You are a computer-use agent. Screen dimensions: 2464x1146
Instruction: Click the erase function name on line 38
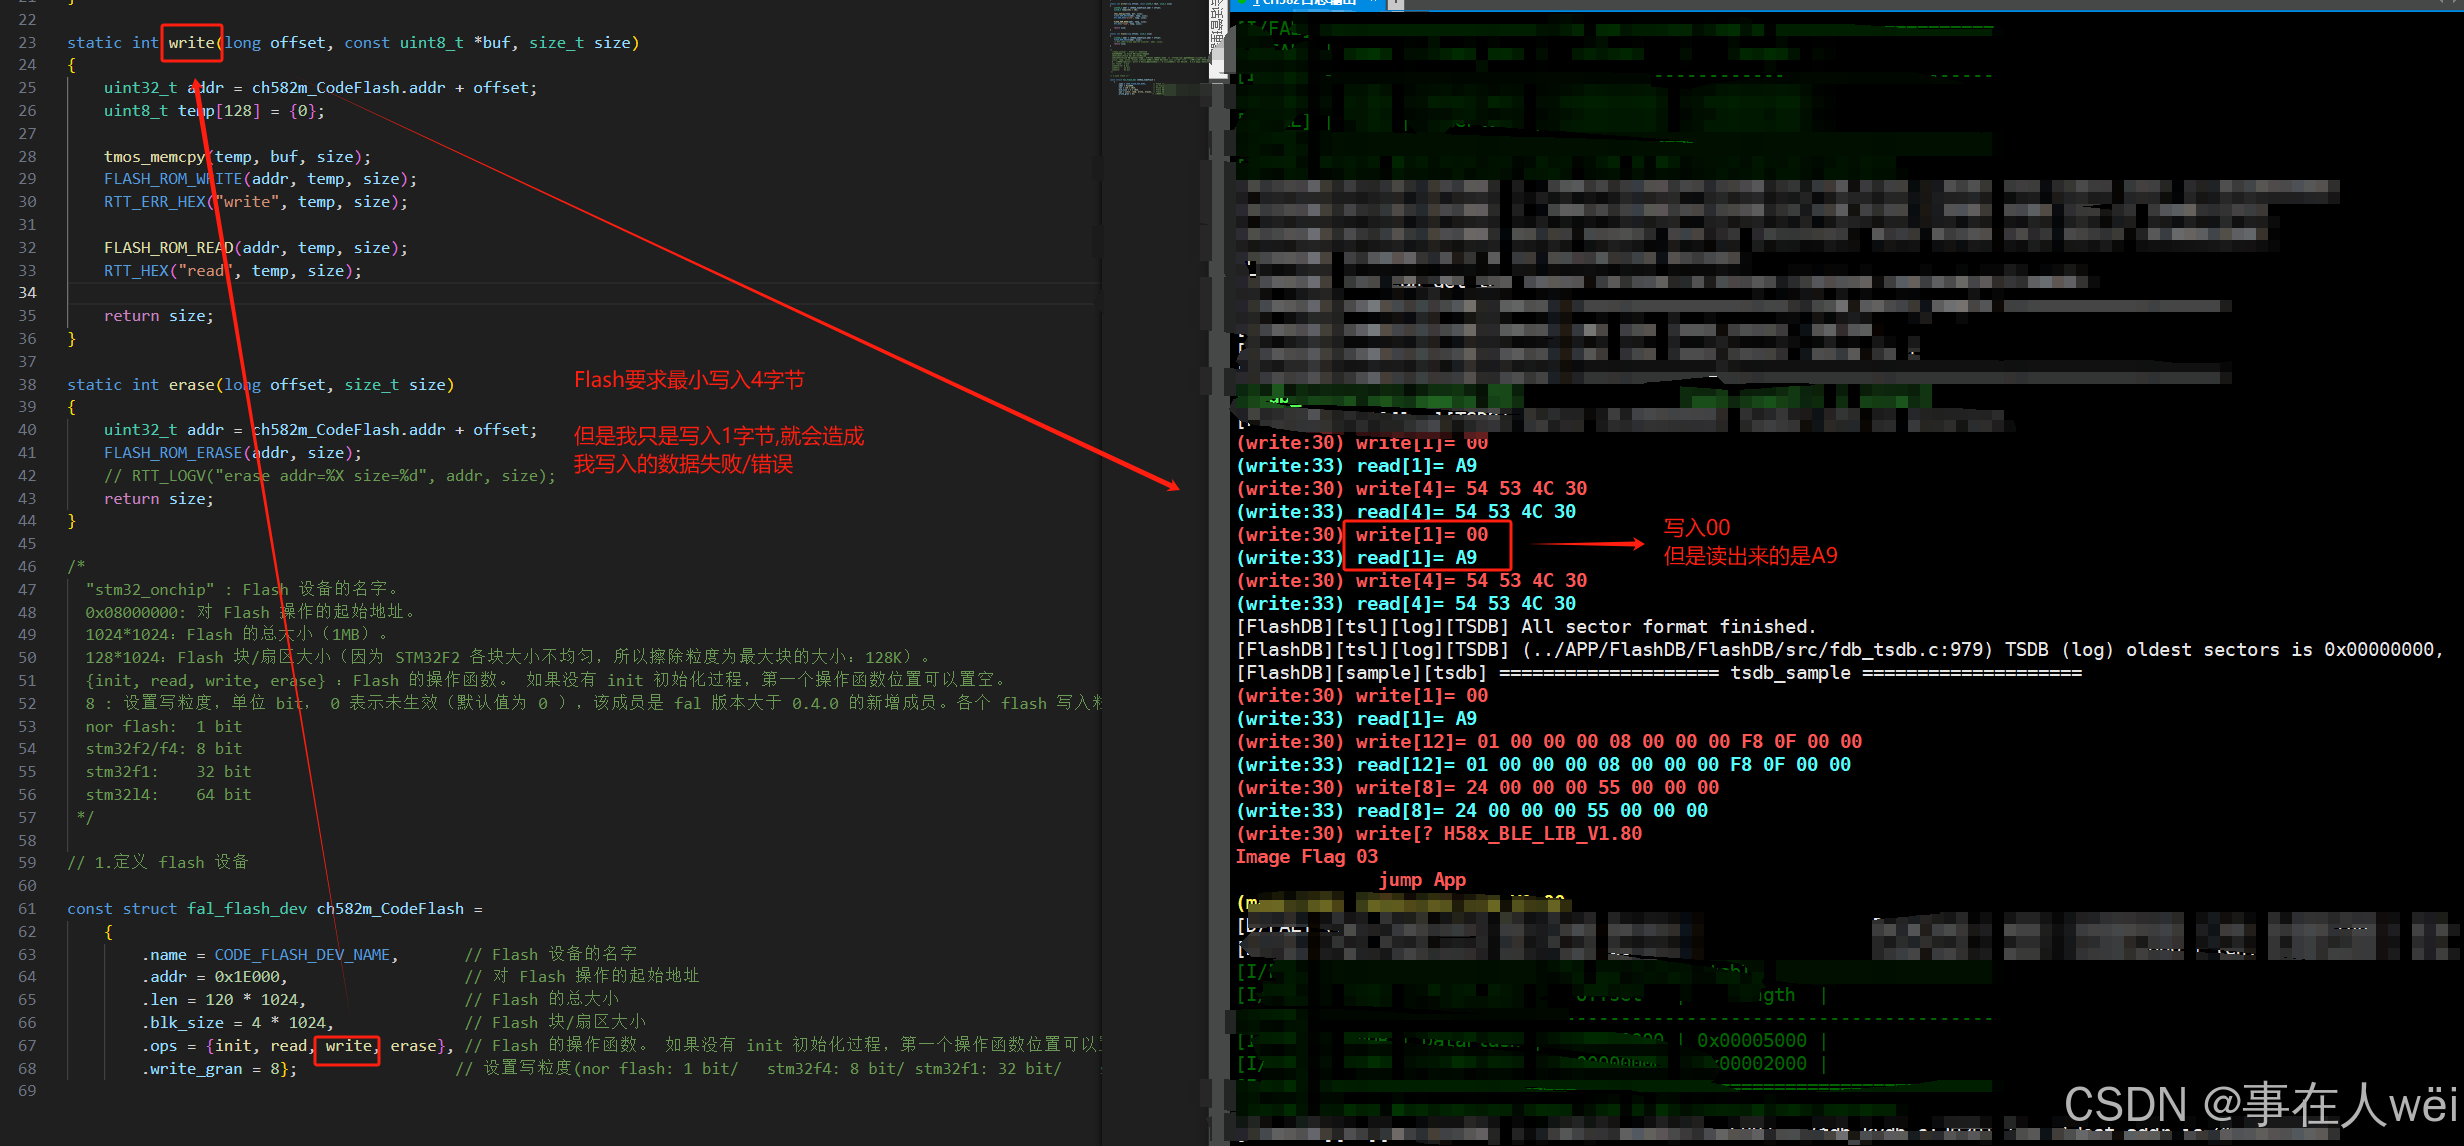pos(191,384)
